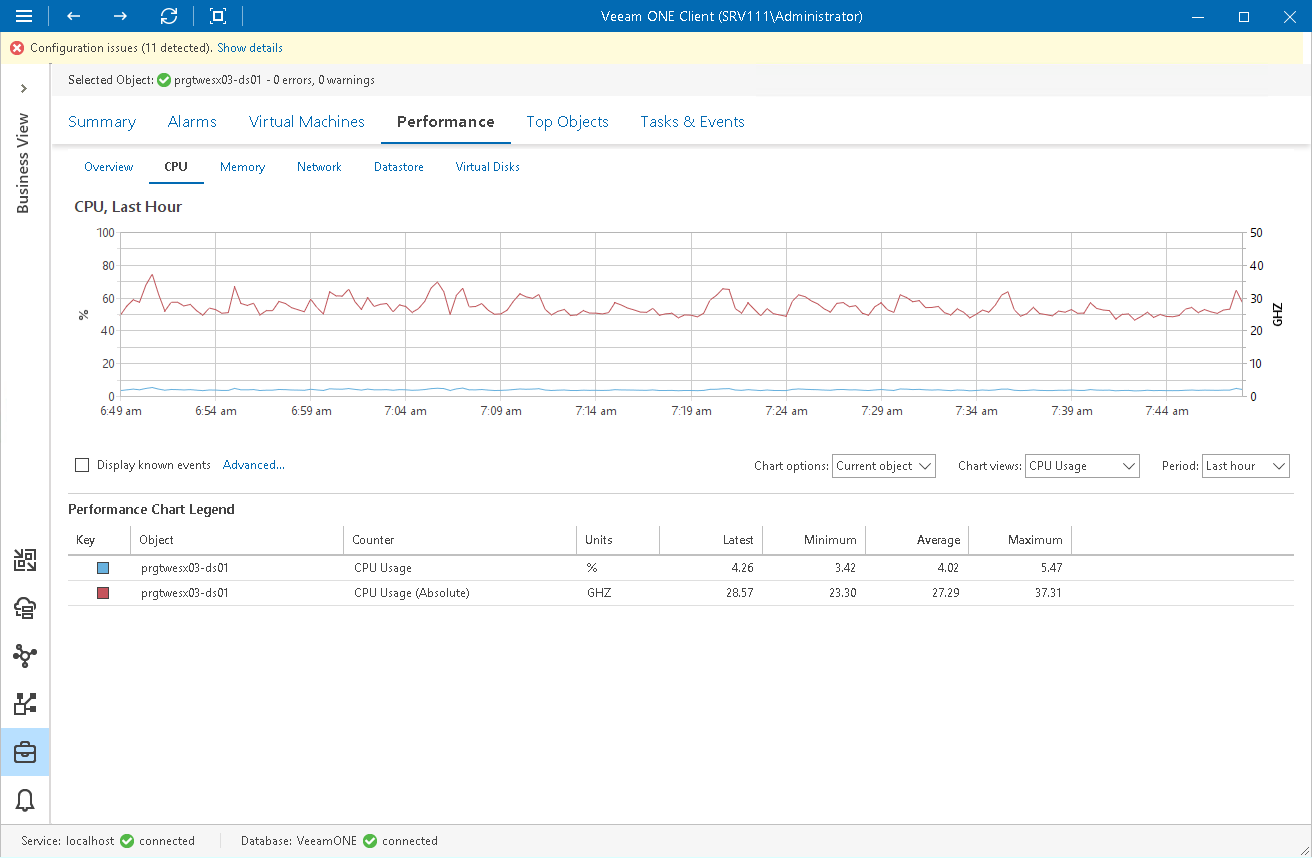Expand the Business View sidebar panel
The image size is (1312, 858).
[x=25, y=88]
